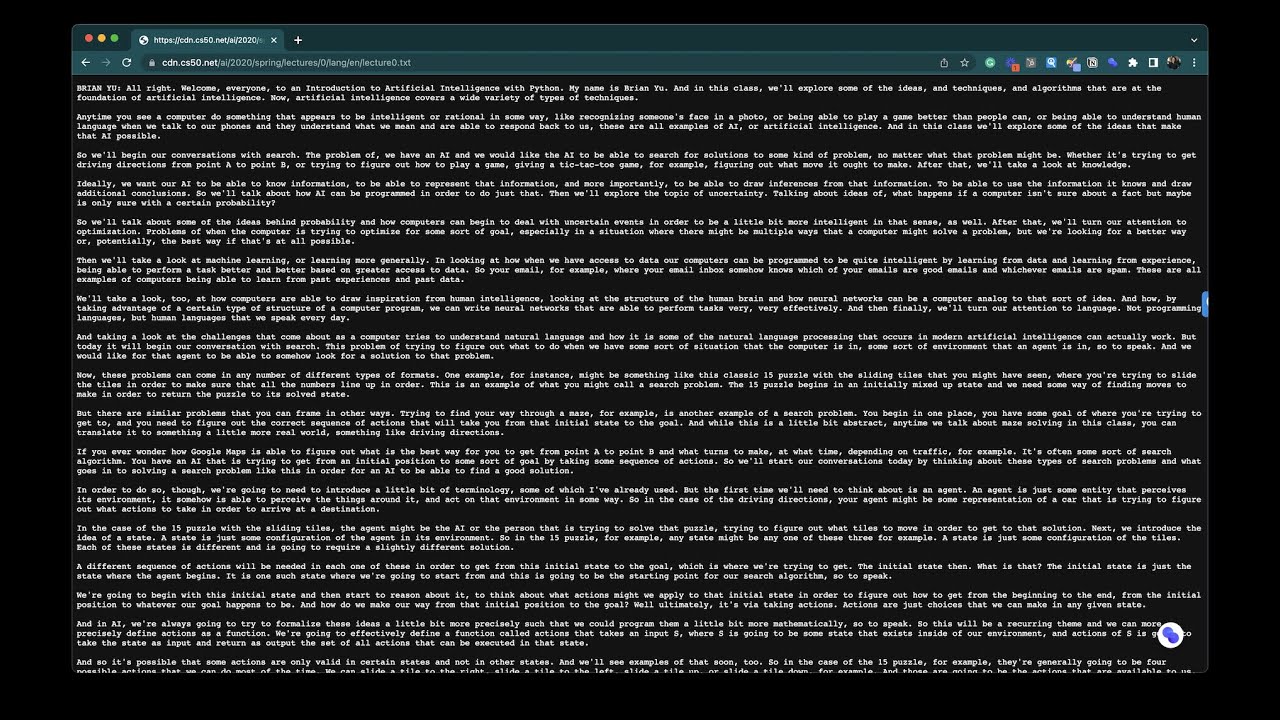The image size is (1280, 720).
Task: Click paragraph starting 'Anytime you see a computer'
Action: (639, 126)
